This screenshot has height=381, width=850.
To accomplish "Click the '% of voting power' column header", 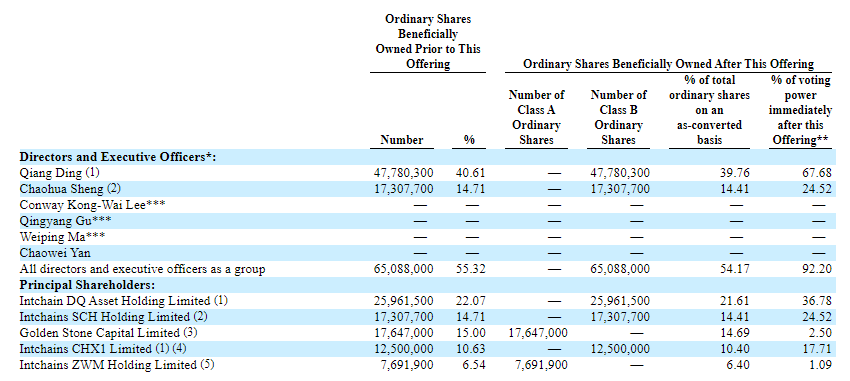I will click(x=800, y=110).
